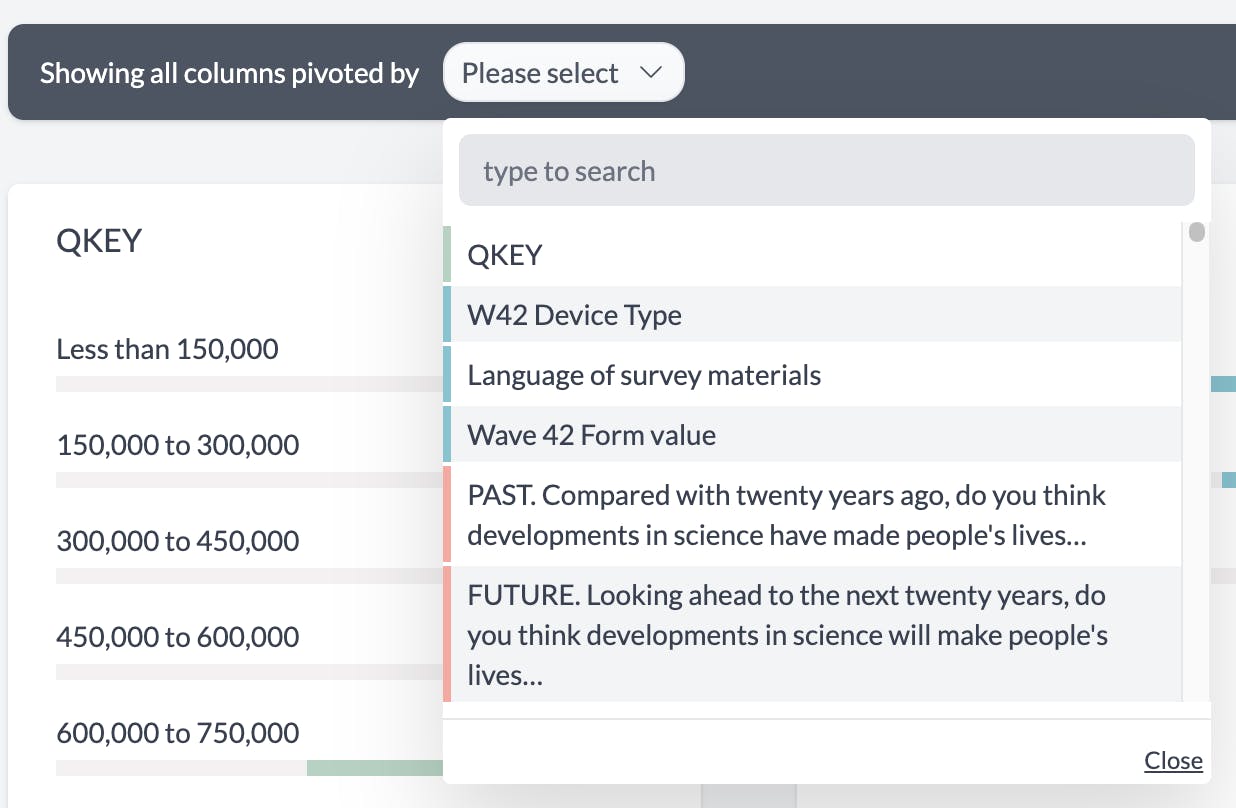The width and height of the screenshot is (1236, 808).
Task: Select the FUTURE science developments question
Action: click(786, 634)
